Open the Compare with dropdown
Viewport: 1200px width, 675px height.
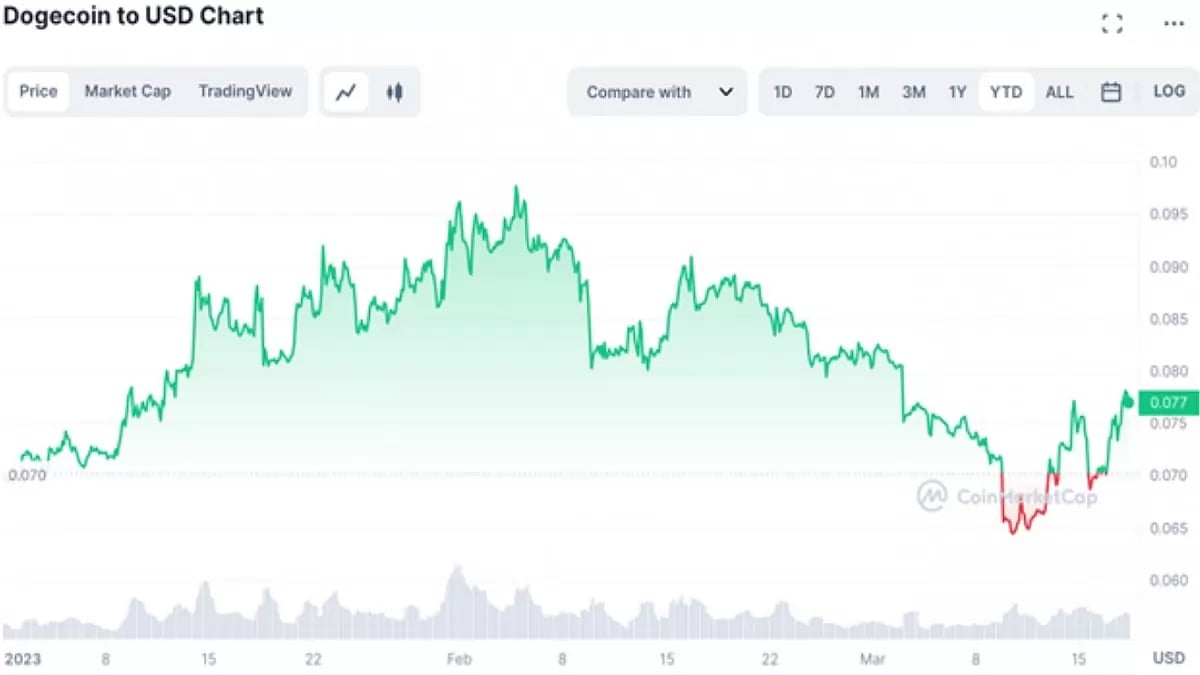(637, 91)
